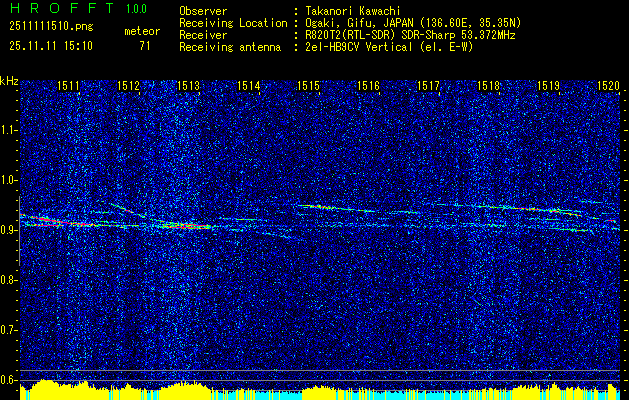629x400 pixels.
Task: Click the kHz axis unit label
Action: click(9, 81)
